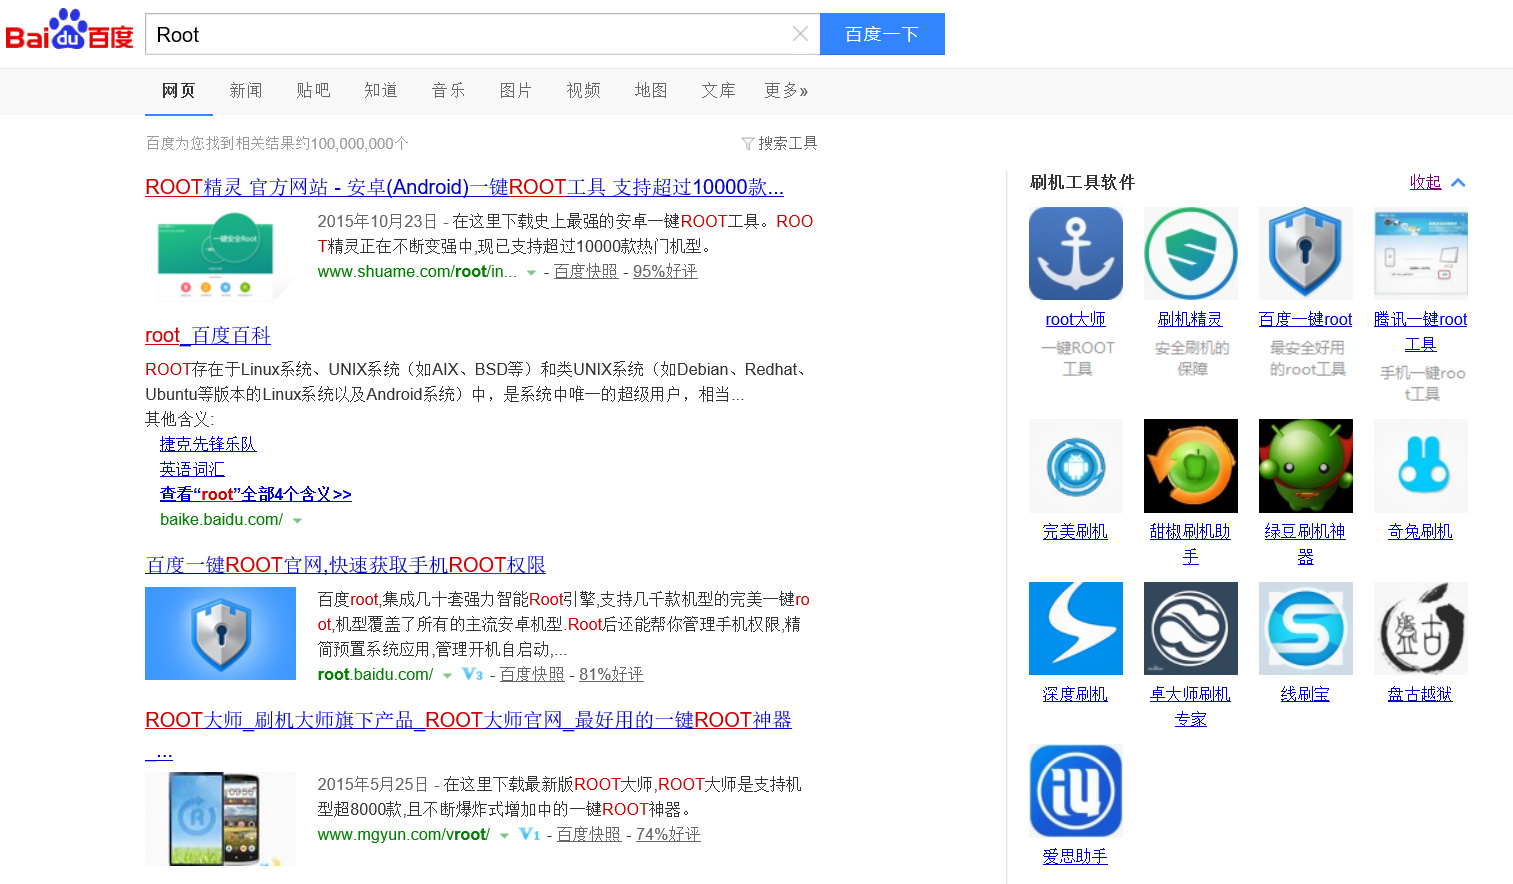Click the ROOT大师 anchor app icon

coord(1075,253)
